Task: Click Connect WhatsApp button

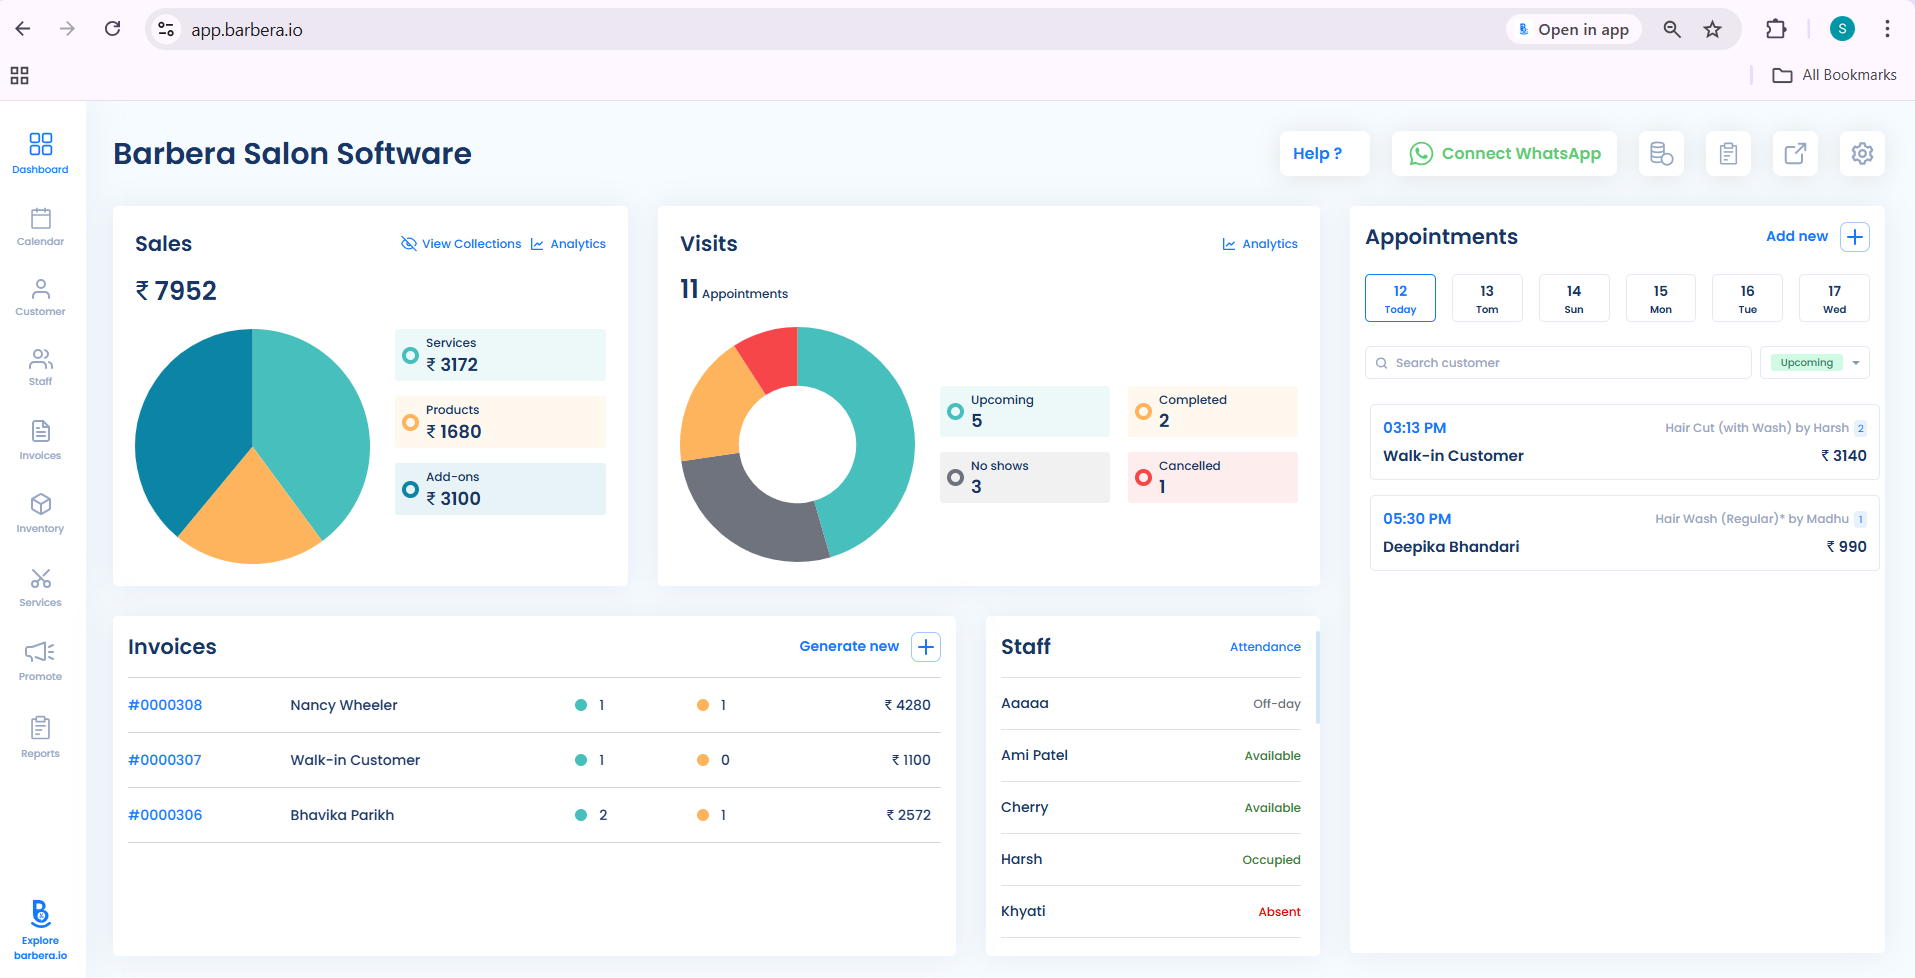Action: [x=1504, y=153]
